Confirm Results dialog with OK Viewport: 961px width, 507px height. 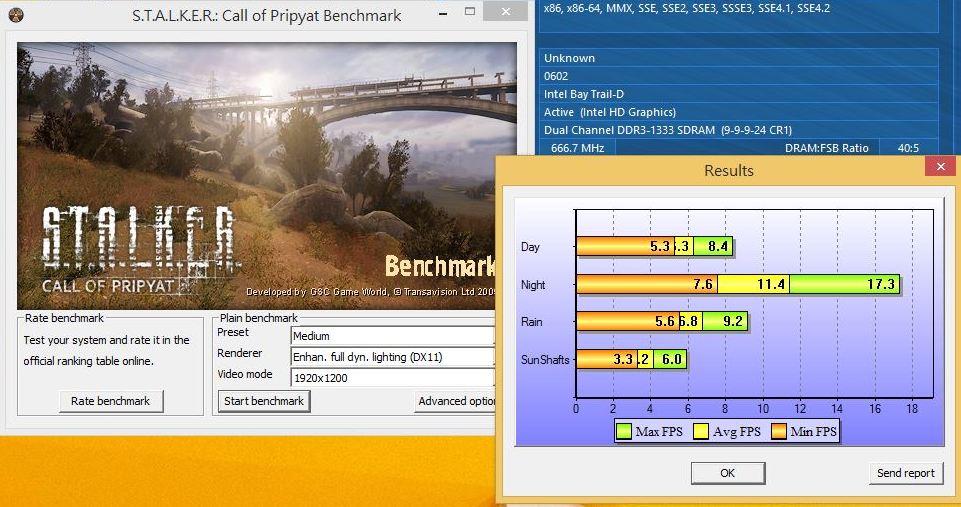pyautogui.click(x=727, y=473)
